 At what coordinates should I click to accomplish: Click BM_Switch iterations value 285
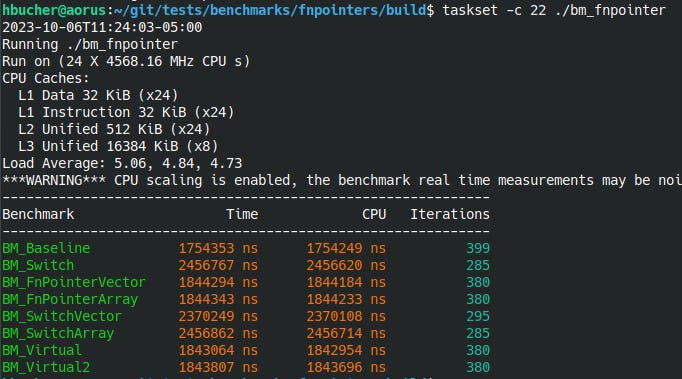tap(478, 265)
